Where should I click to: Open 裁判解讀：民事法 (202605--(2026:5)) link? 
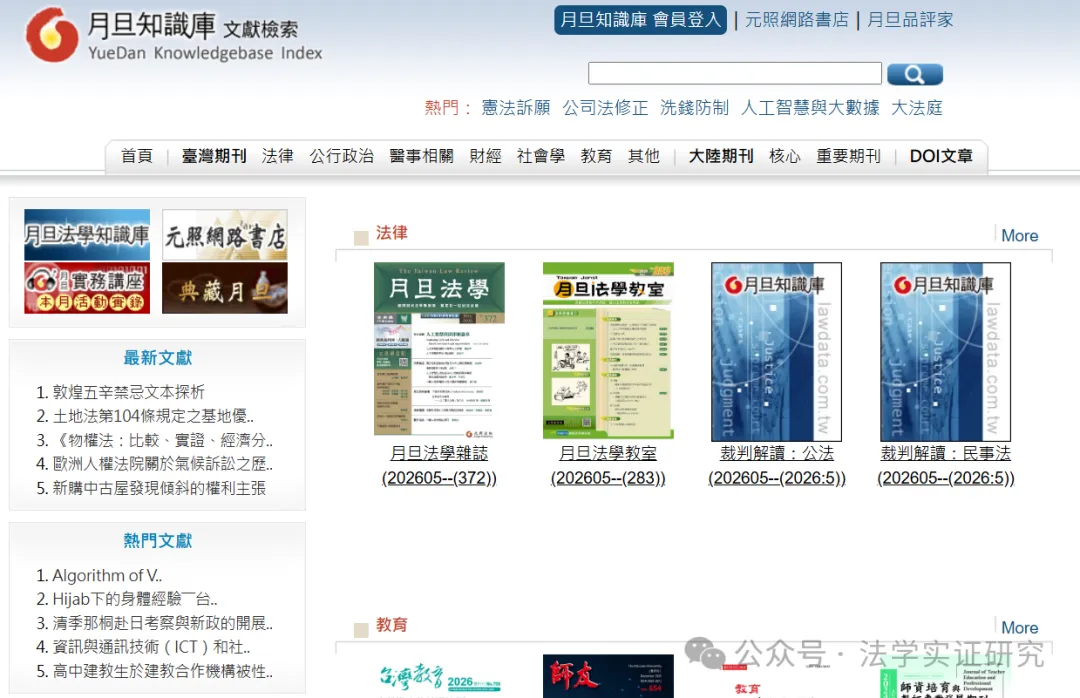pyautogui.click(x=946, y=465)
